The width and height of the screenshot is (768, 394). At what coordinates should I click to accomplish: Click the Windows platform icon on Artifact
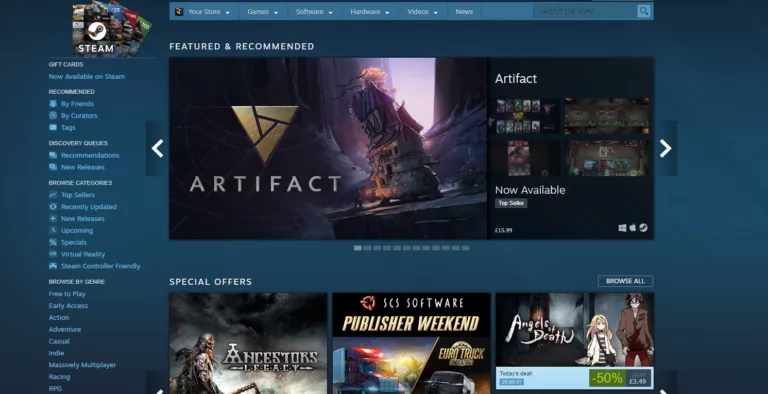click(622, 228)
